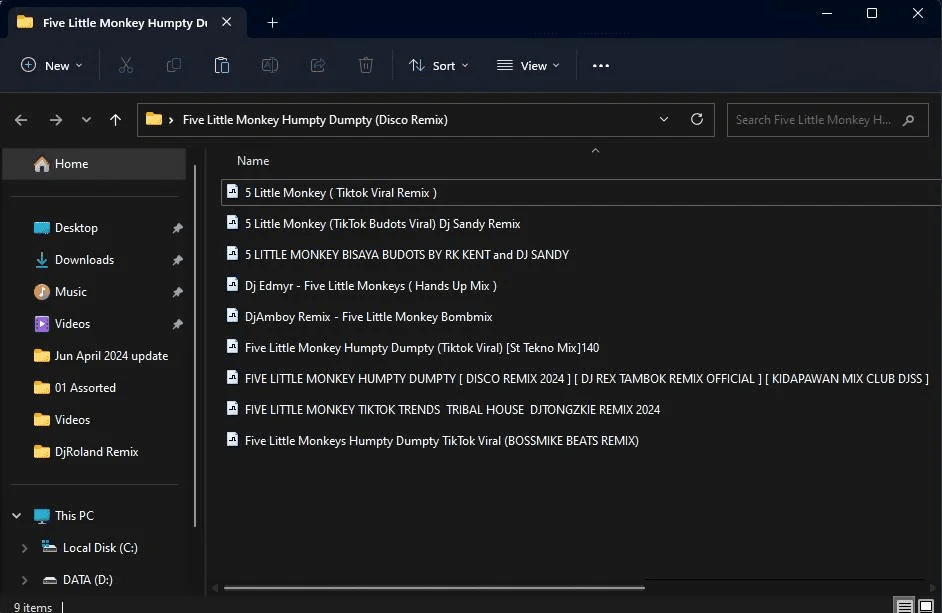Close the Five Little Monkey tab
Viewport: 942px width, 613px height.
(226, 22)
